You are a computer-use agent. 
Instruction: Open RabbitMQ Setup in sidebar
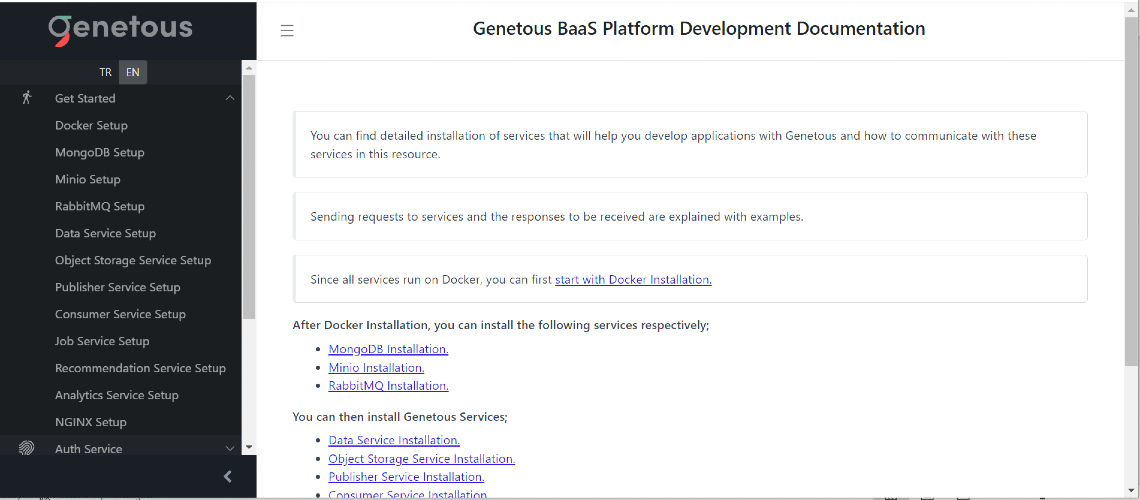[100, 206]
